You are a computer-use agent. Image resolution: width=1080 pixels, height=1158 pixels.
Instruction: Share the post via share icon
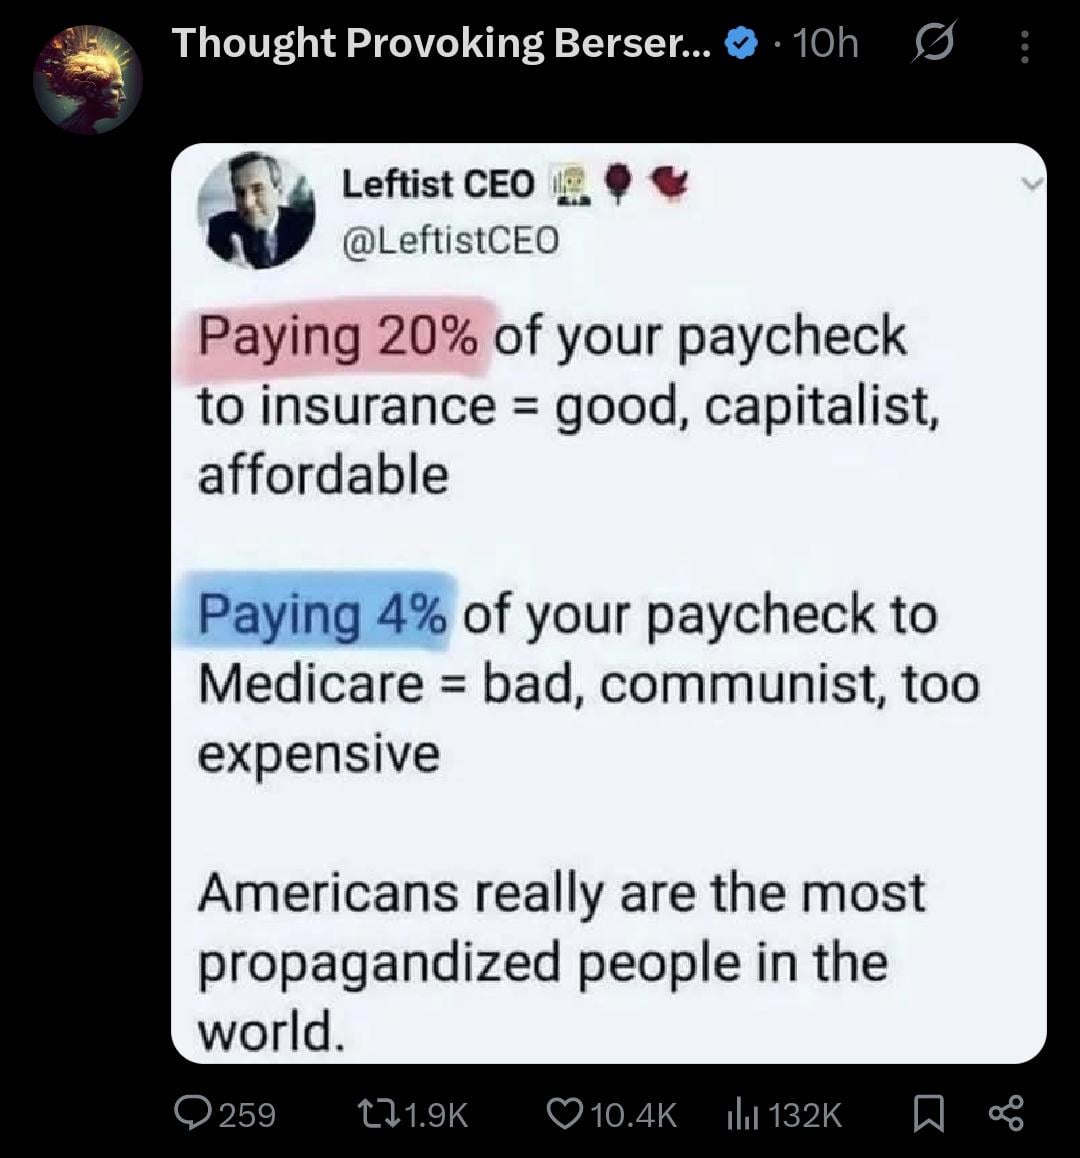click(x=1006, y=1113)
